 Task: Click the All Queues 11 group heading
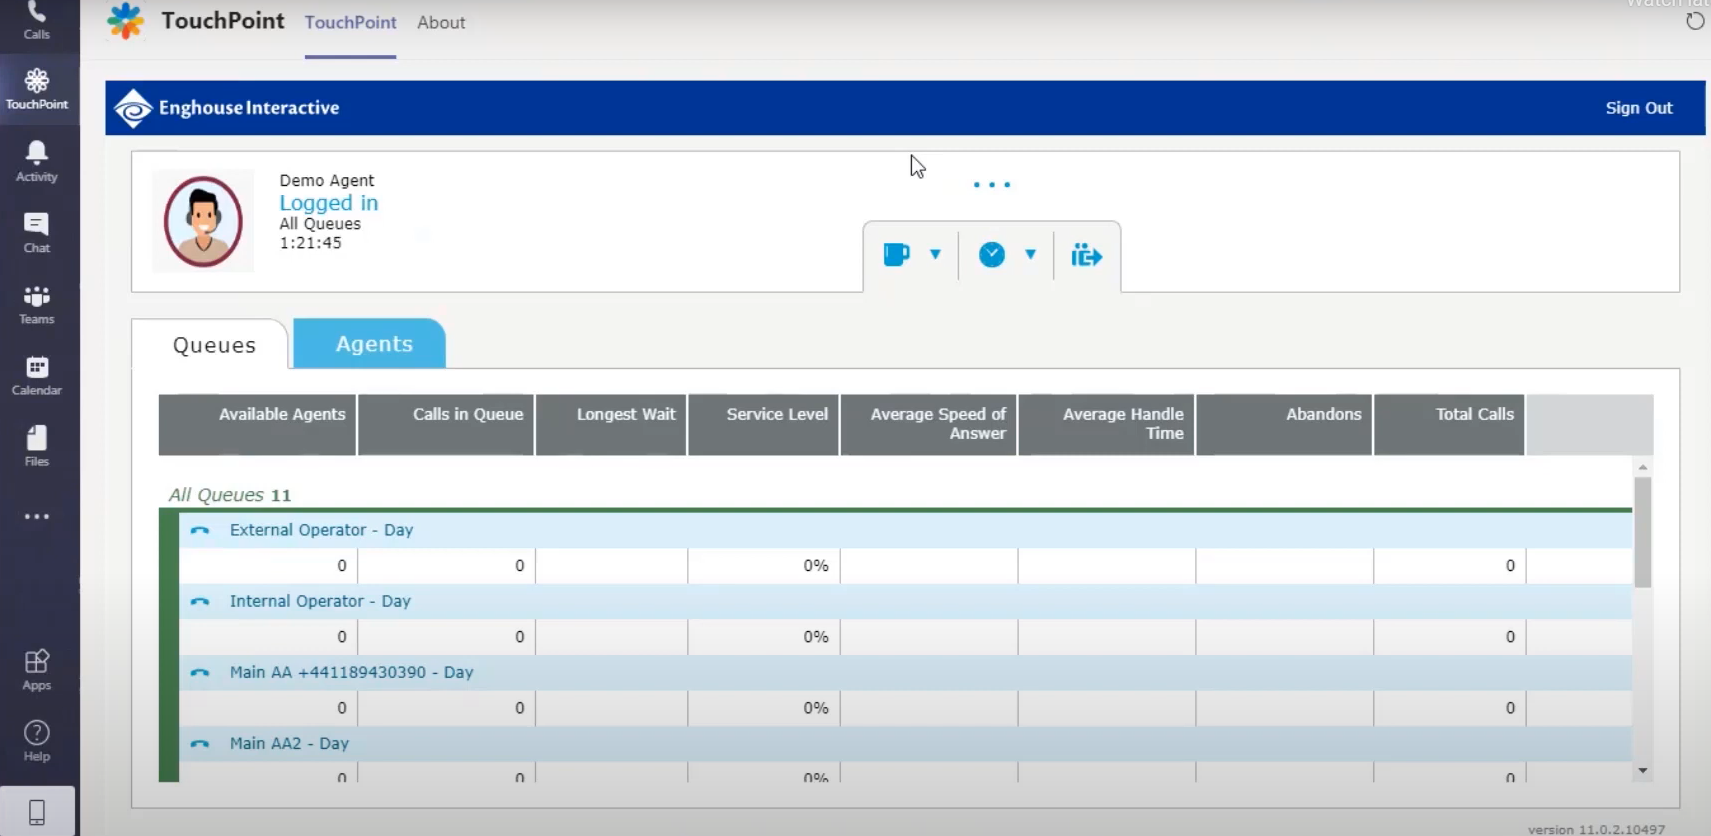[230, 495]
